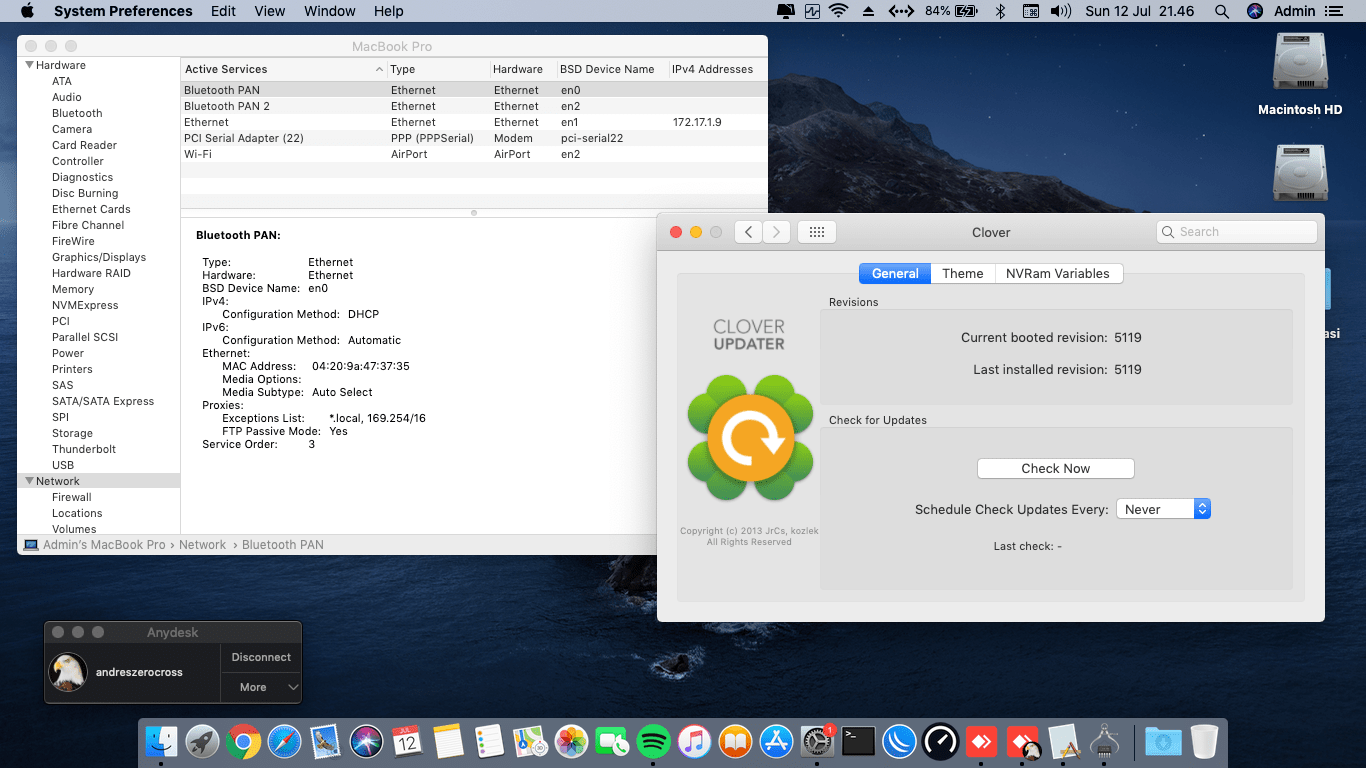Open the Window menu in menu bar
The image size is (1366, 768).
[329, 11]
